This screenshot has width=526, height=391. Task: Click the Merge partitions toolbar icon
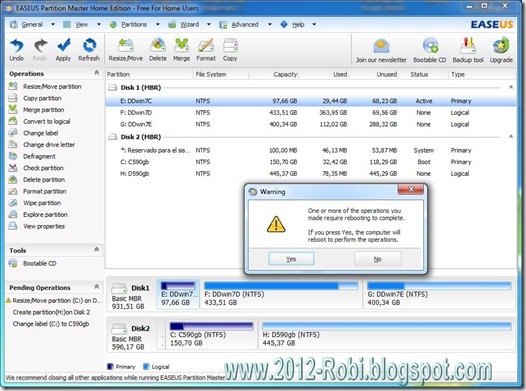[x=181, y=45]
